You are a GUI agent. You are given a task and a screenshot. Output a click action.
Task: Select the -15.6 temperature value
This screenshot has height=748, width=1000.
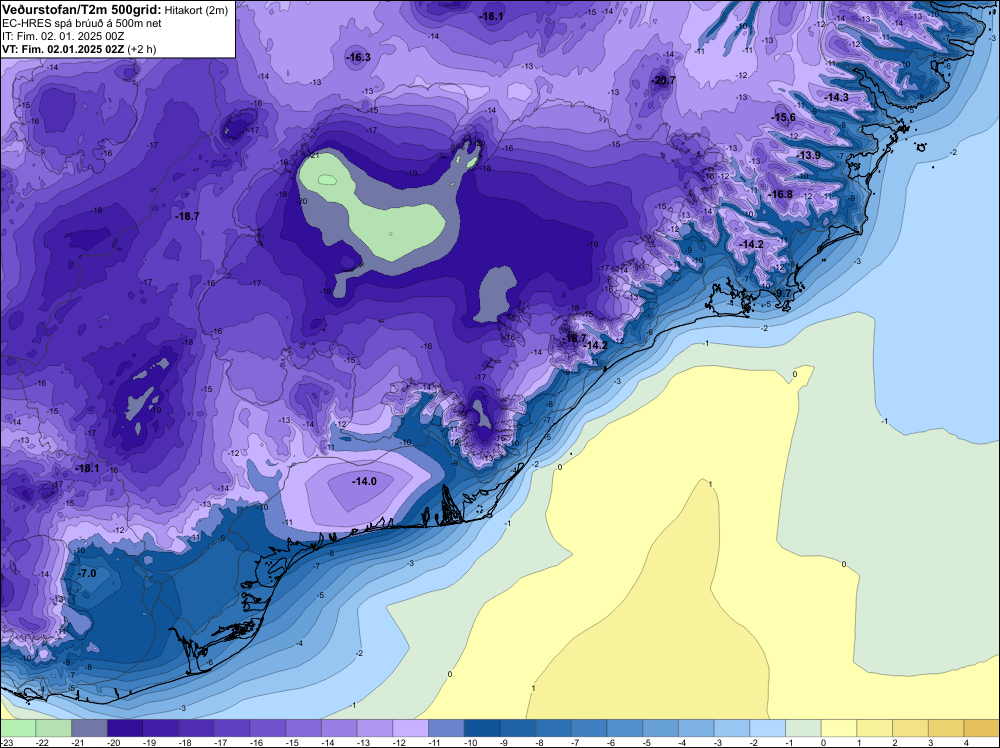click(784, 117)
